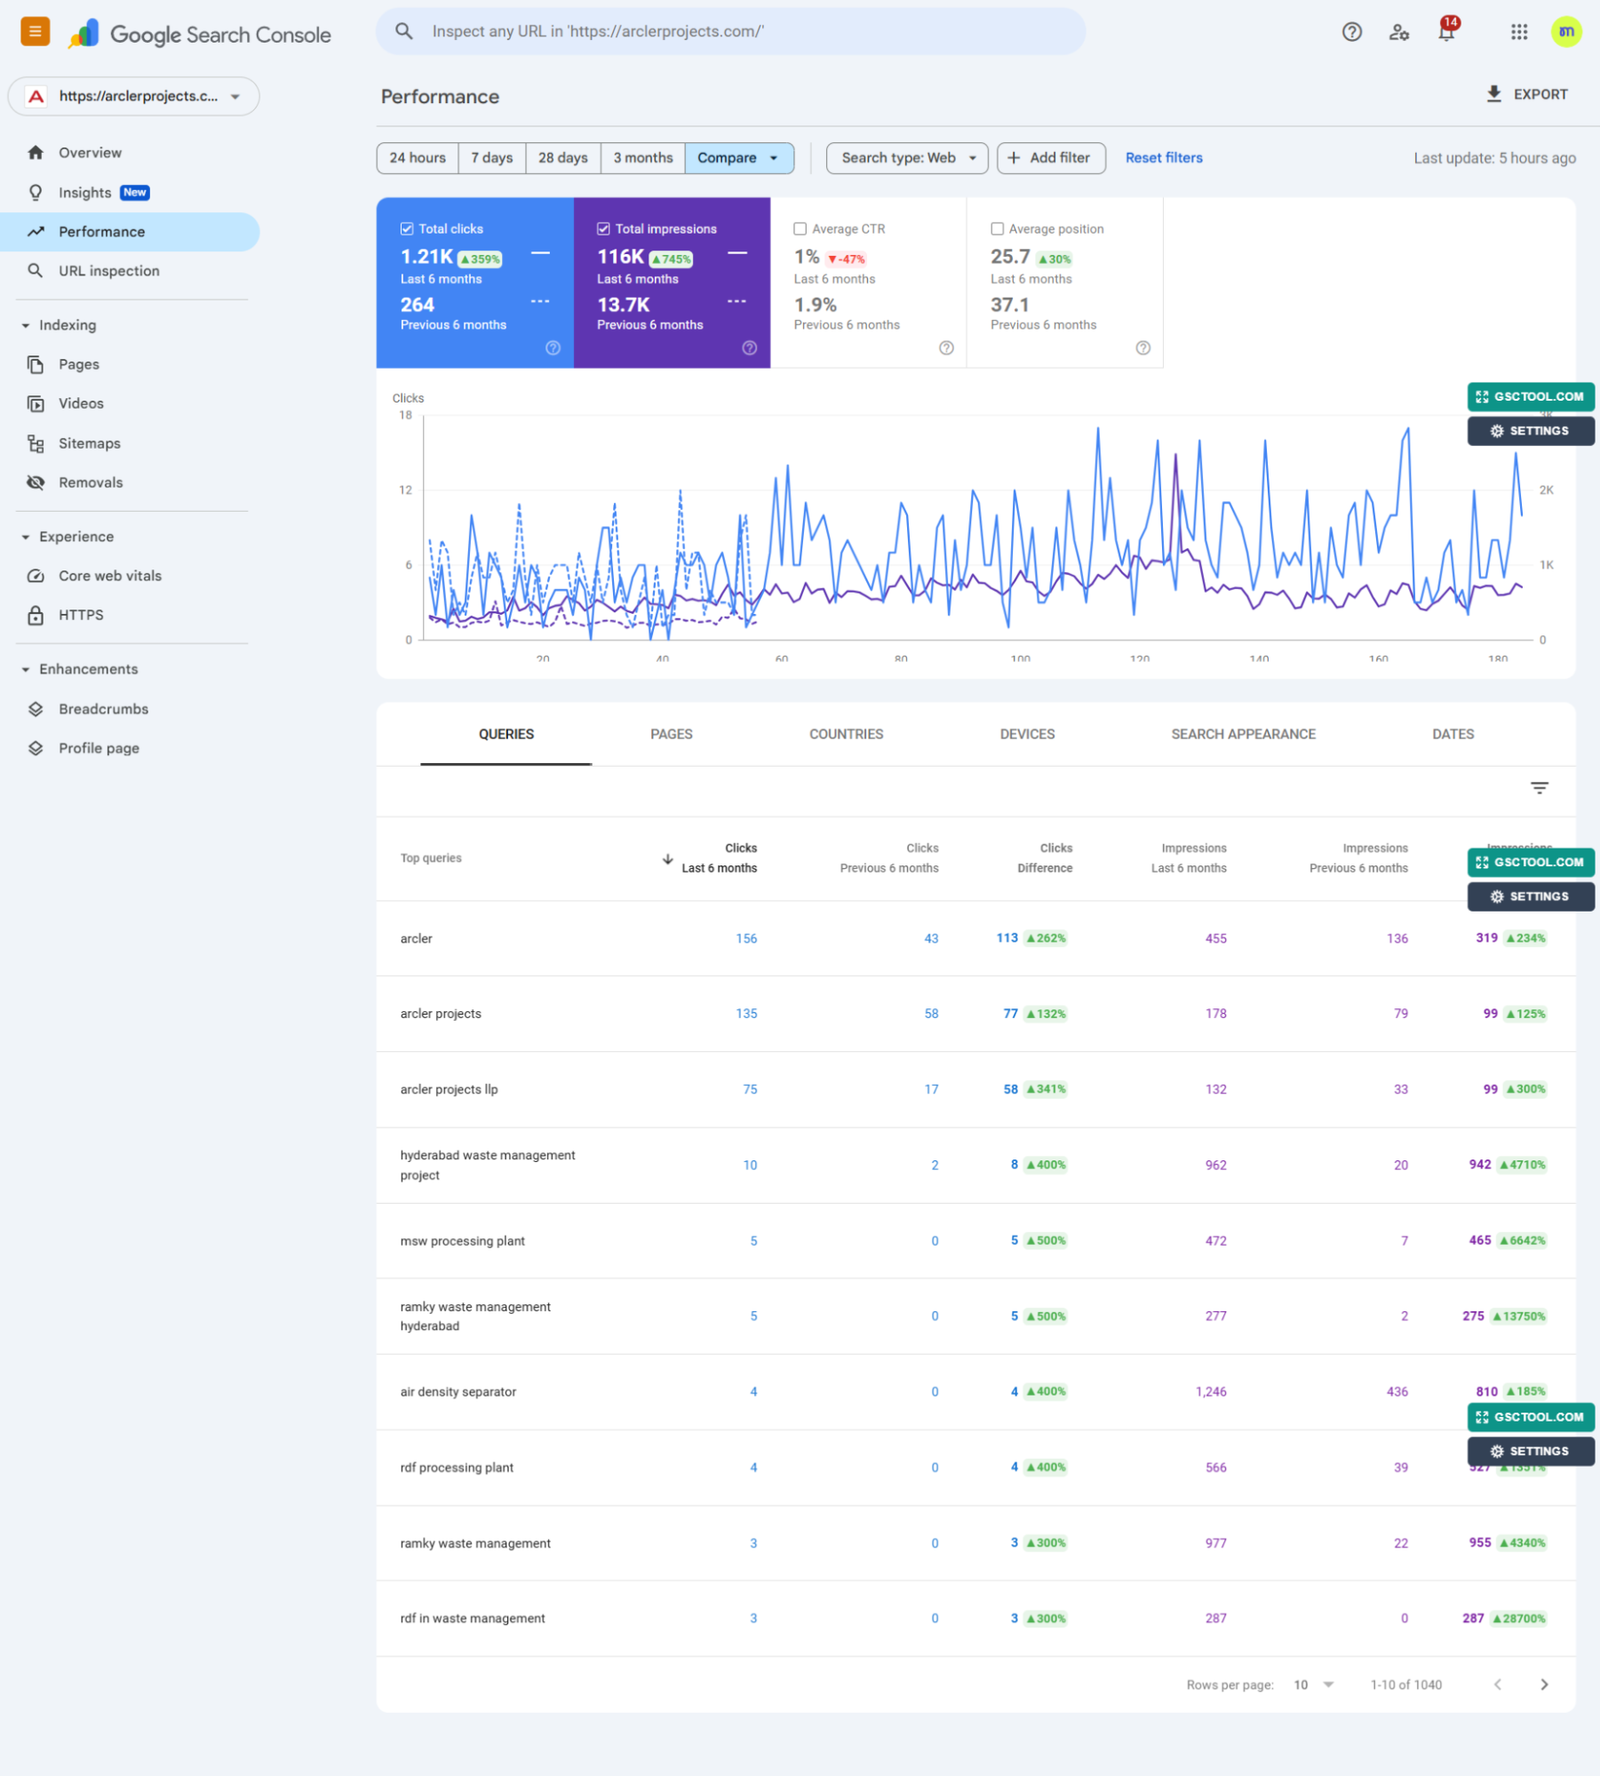Go to next page of results
Viewport: 1600px width, 1776px height.
[x=1543, y=1684]
